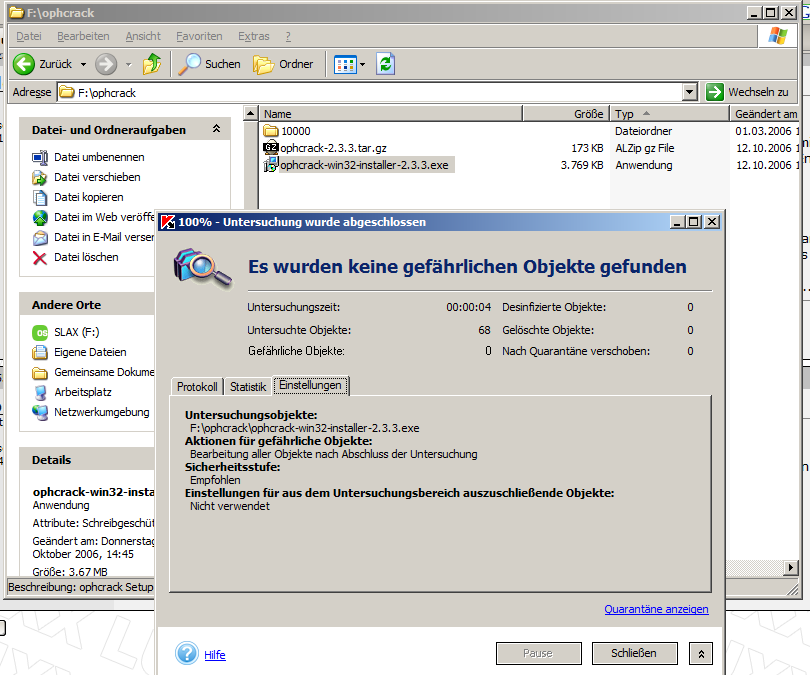810x675 pixels.
Task: Click the blue question mark help icon
Action: tap(186, 653)
